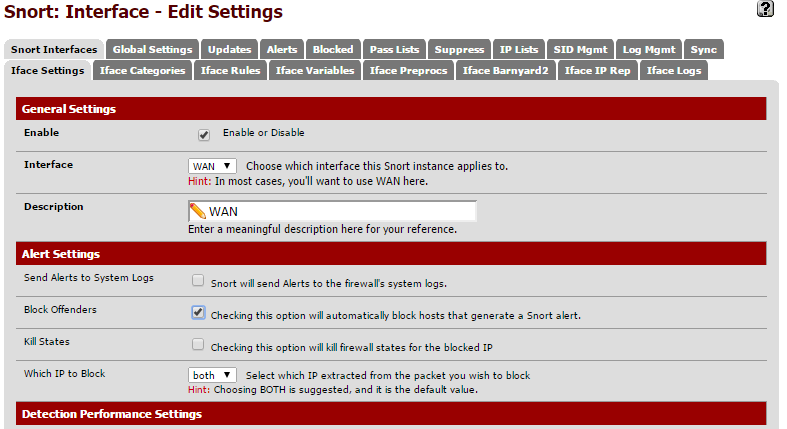Click the 'Which IP to Block' label

click(x=64, y=374)
